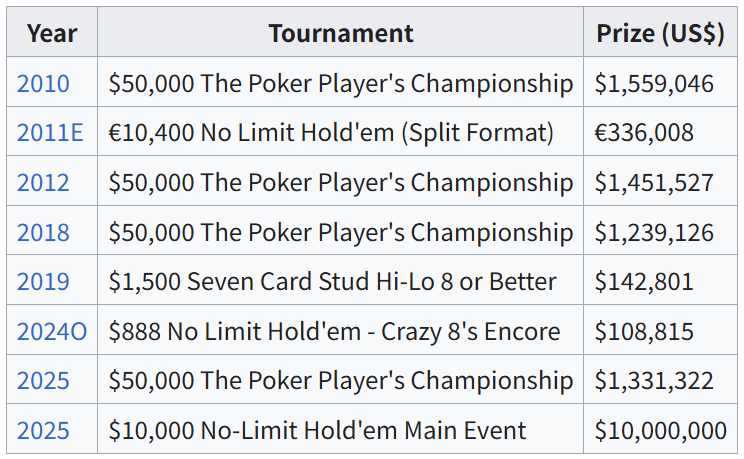The width and height of the screenshot is (744, 459).
Task: Click the 2018 year link
Action: coord(43,232)
